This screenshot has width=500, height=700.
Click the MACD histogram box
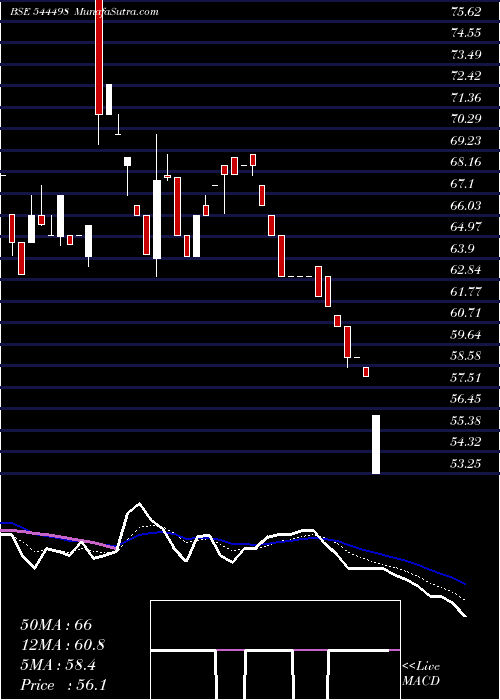(x=275, y=650)
